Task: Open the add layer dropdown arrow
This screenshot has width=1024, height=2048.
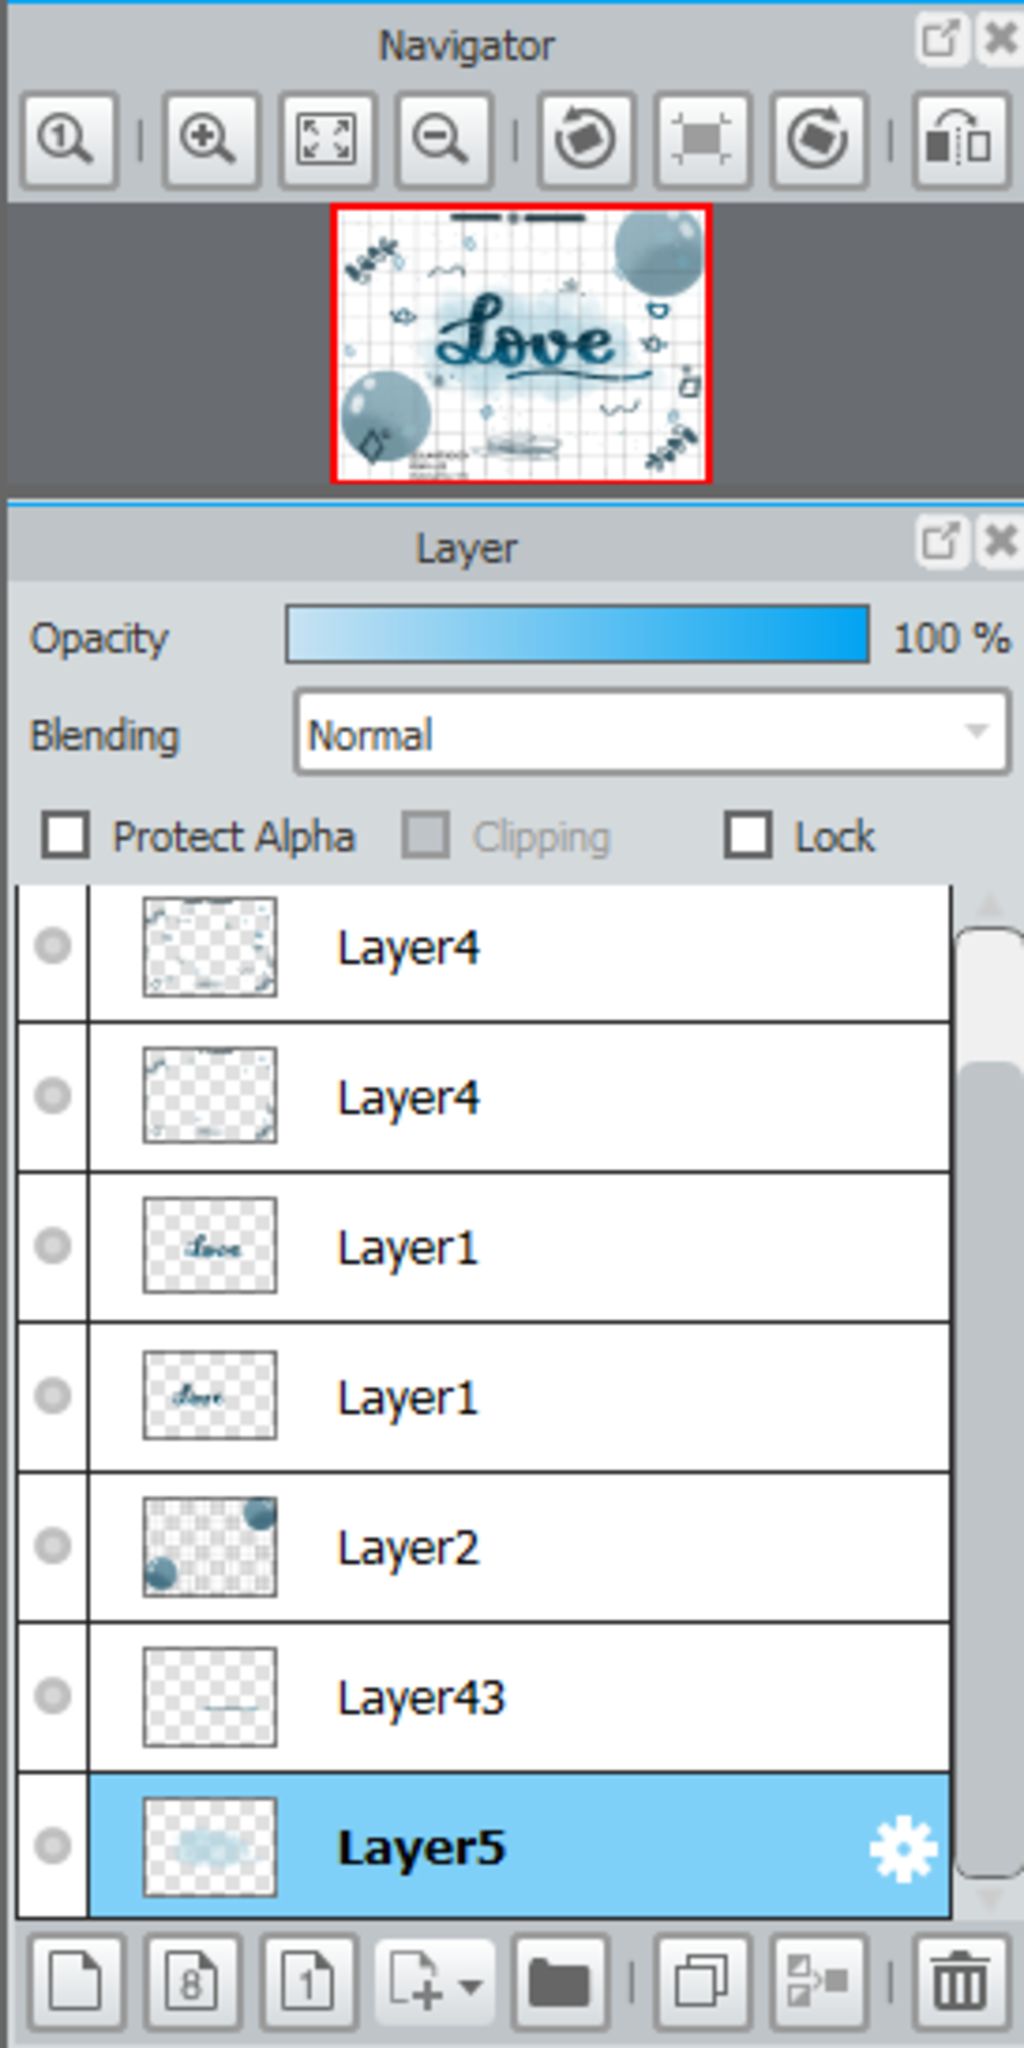Action: (472, 1984)
